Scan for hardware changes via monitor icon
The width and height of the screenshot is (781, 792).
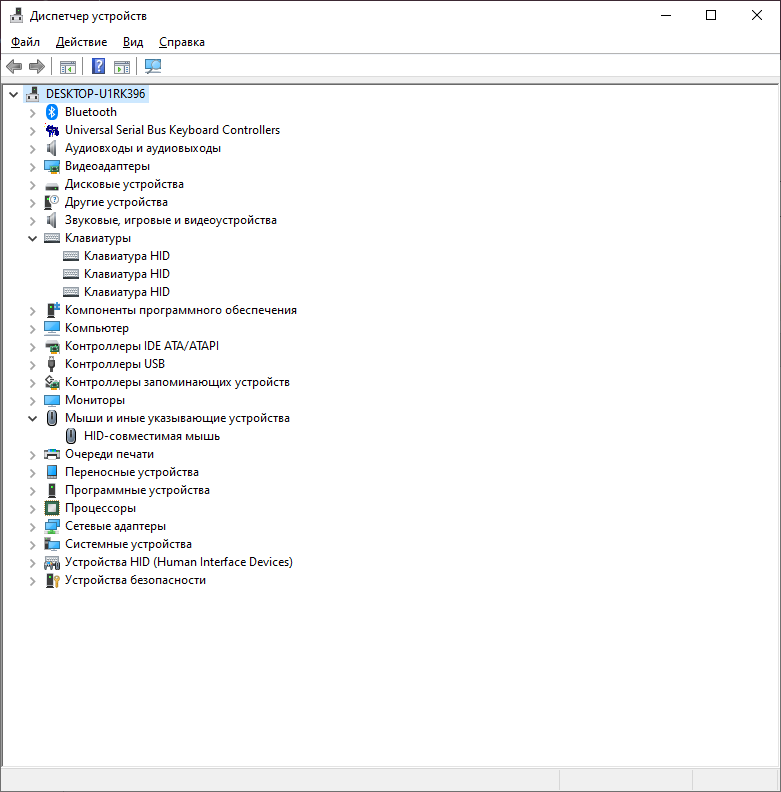153,66
